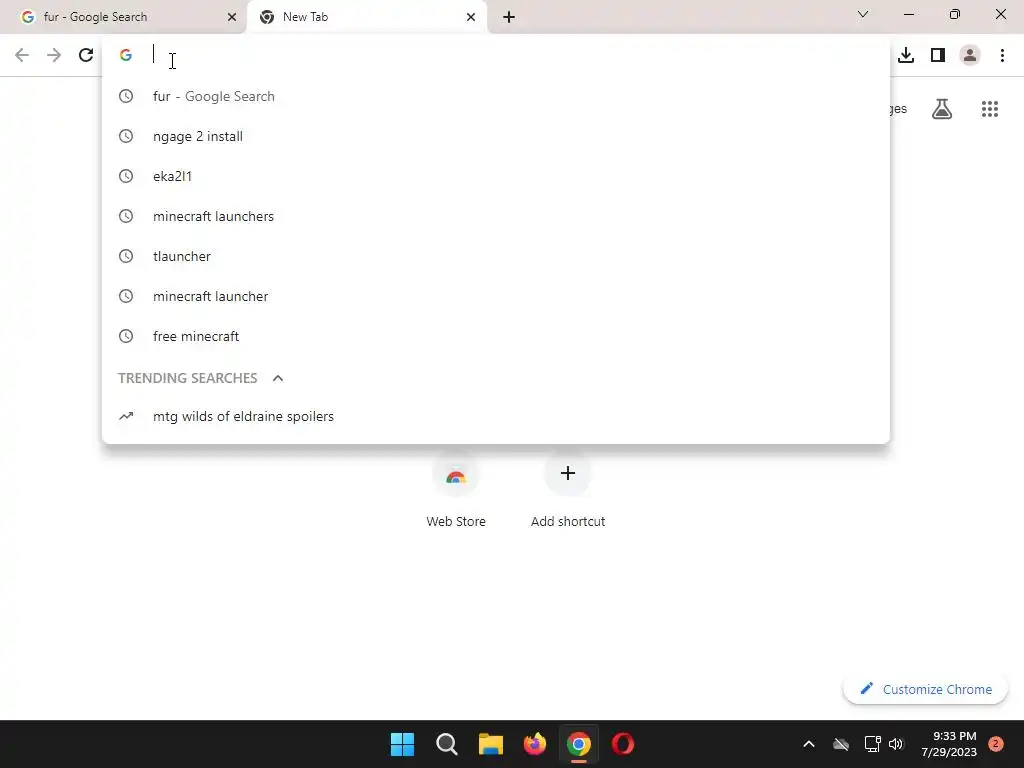
Task: Open the notification badge showing 2
Action: coord(996,744)
